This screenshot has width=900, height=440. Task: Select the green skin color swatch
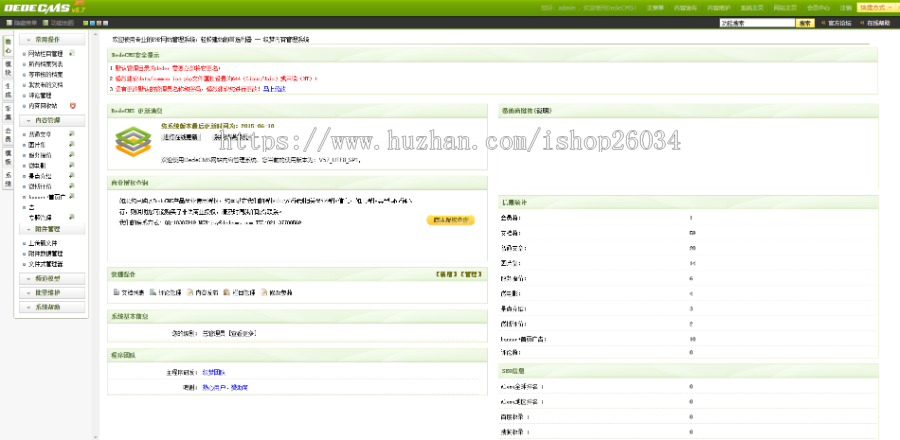(x=86, y=24)
